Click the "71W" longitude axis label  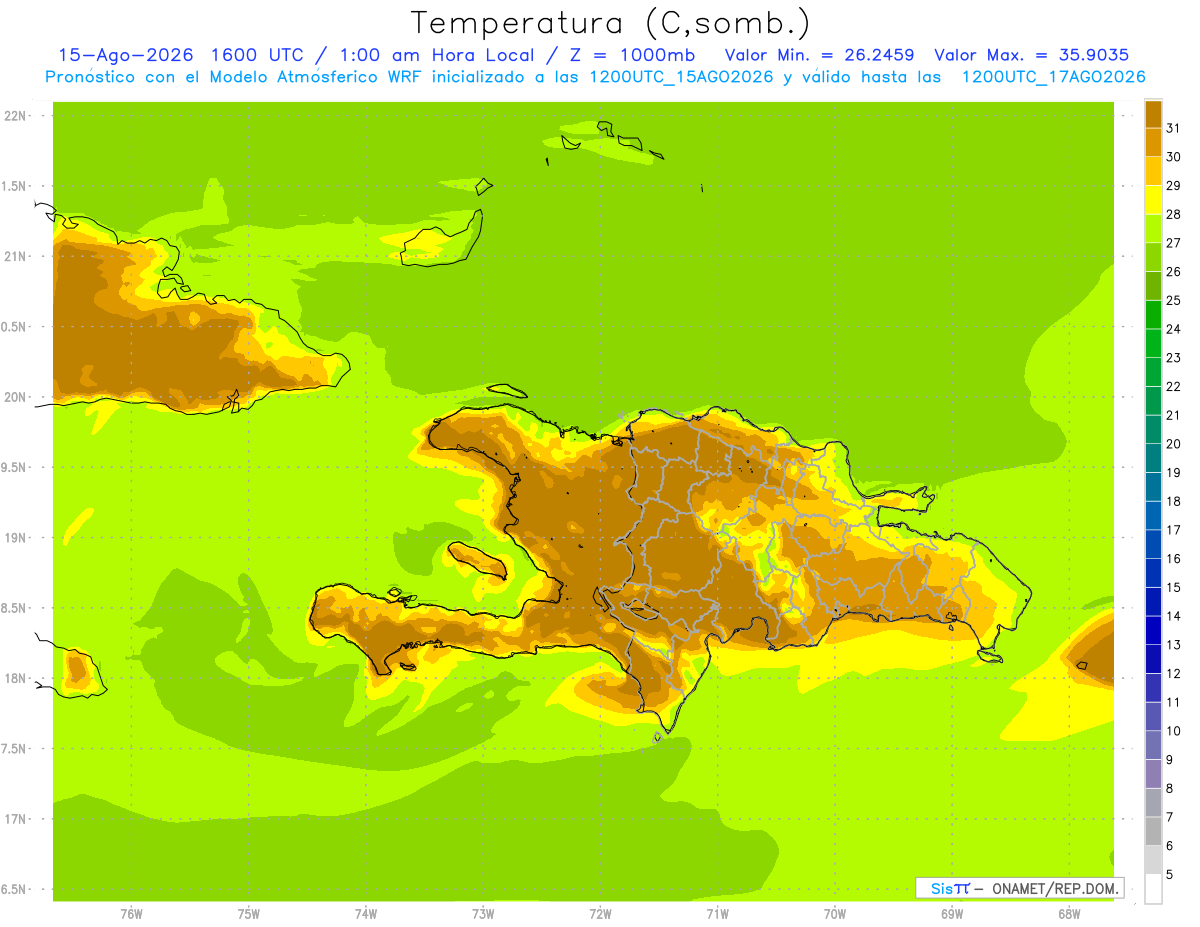click(717, 914)
